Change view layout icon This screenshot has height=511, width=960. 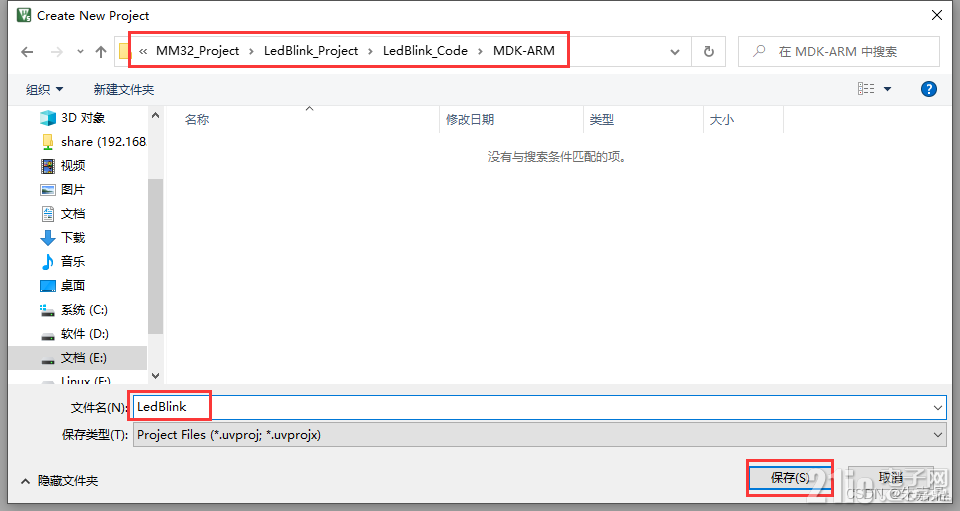[x=866, y=89]
